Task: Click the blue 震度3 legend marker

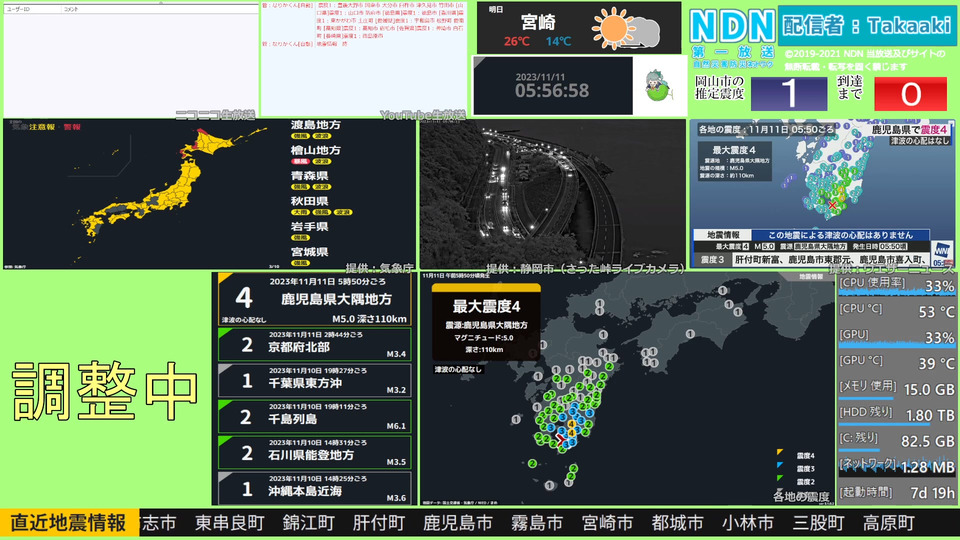Action: coord(780,465)
